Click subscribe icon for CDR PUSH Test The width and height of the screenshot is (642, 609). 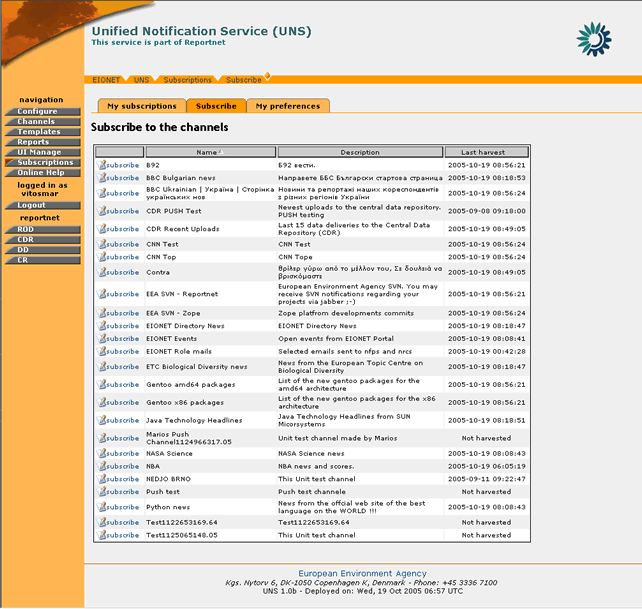(102, 211)
